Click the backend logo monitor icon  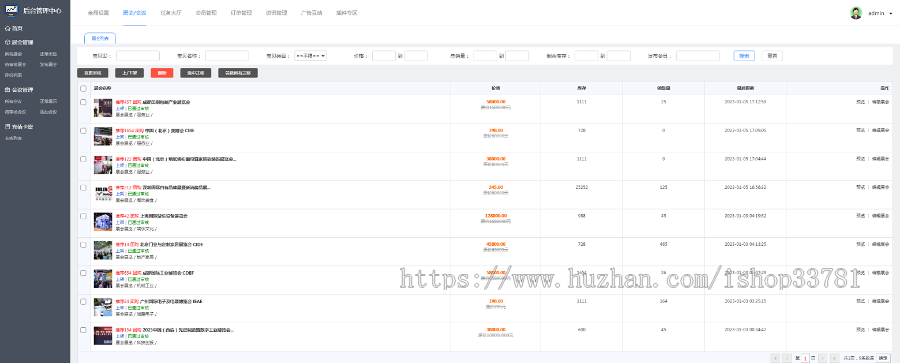[12, 11]
